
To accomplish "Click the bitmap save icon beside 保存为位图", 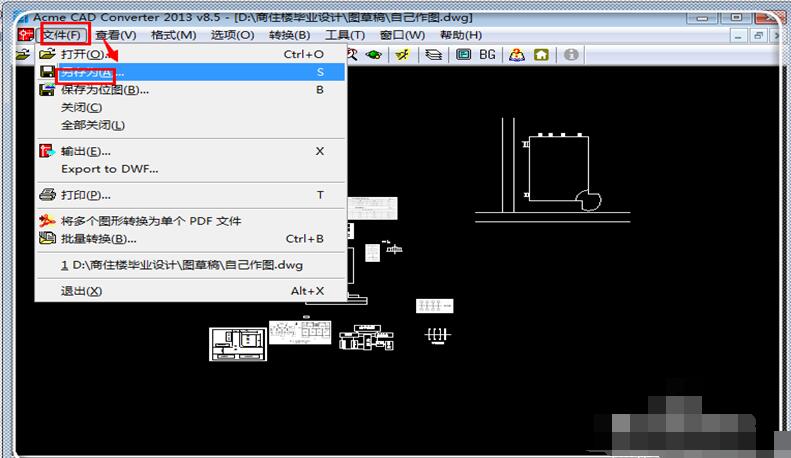I will (x=47, y=90).
